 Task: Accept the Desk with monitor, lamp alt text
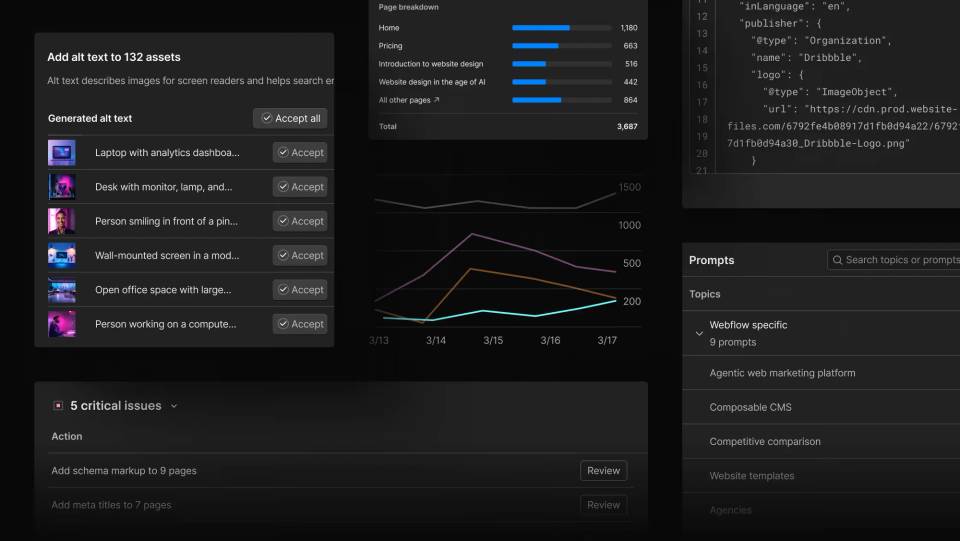tap(300, 187)
